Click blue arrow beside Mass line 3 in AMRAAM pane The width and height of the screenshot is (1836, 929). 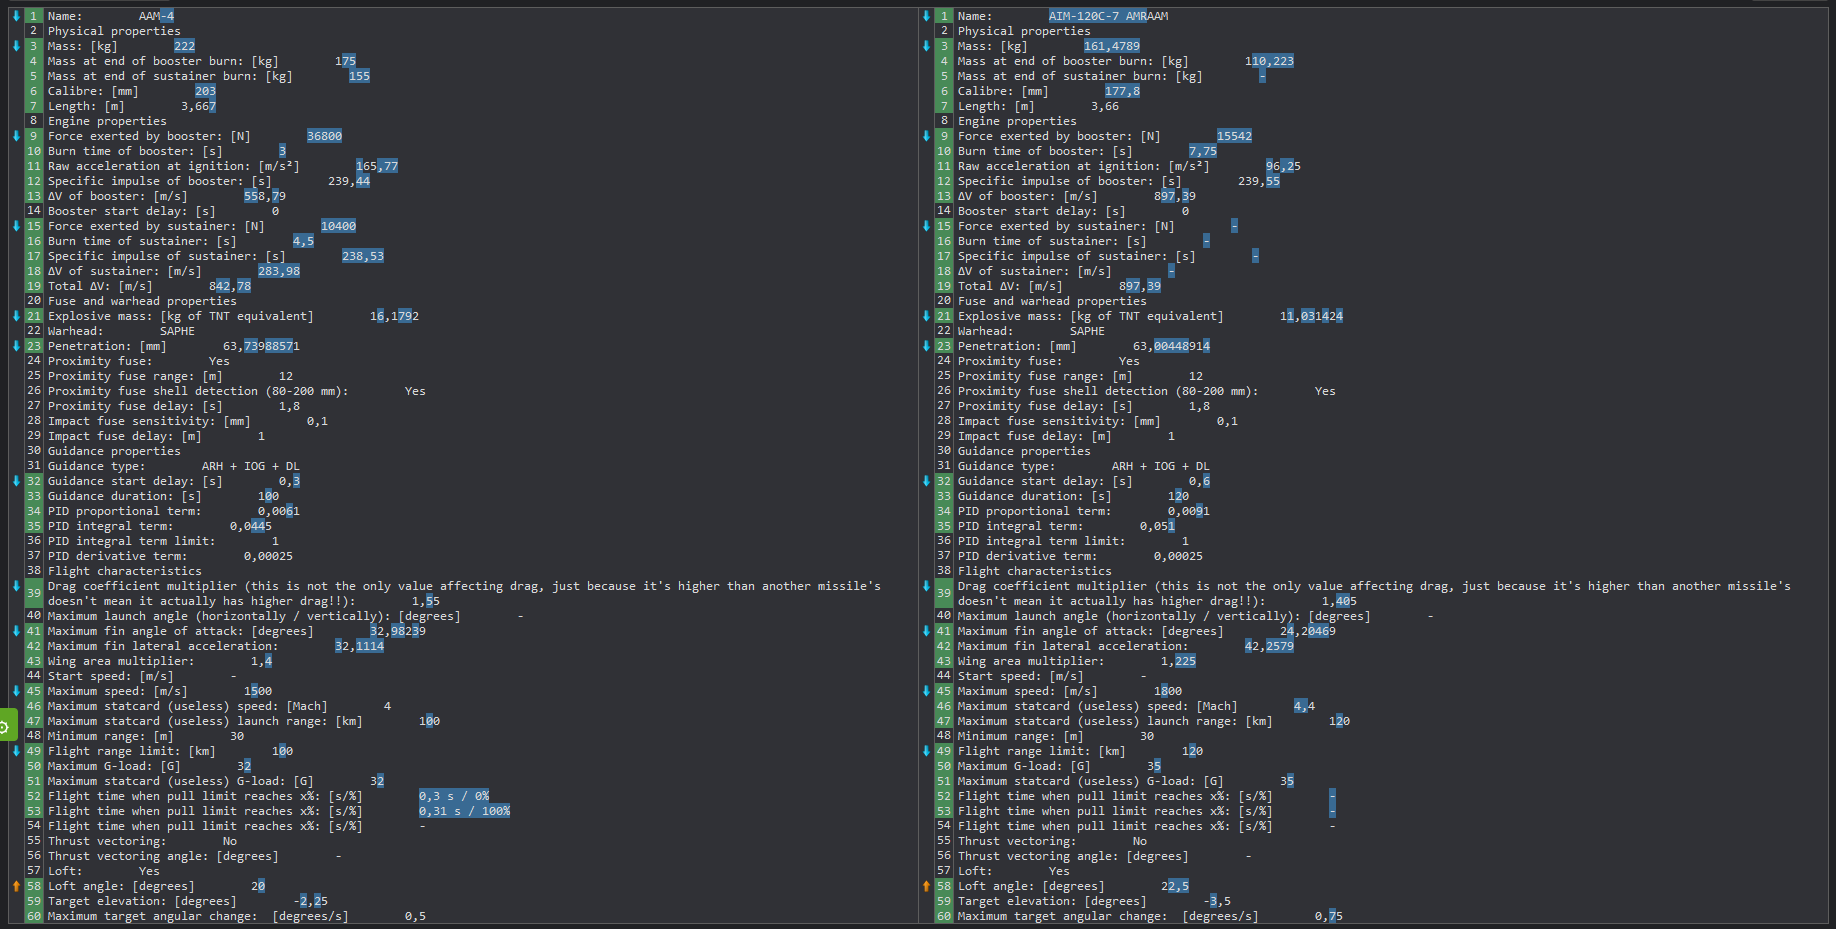(x=926, y=46)
